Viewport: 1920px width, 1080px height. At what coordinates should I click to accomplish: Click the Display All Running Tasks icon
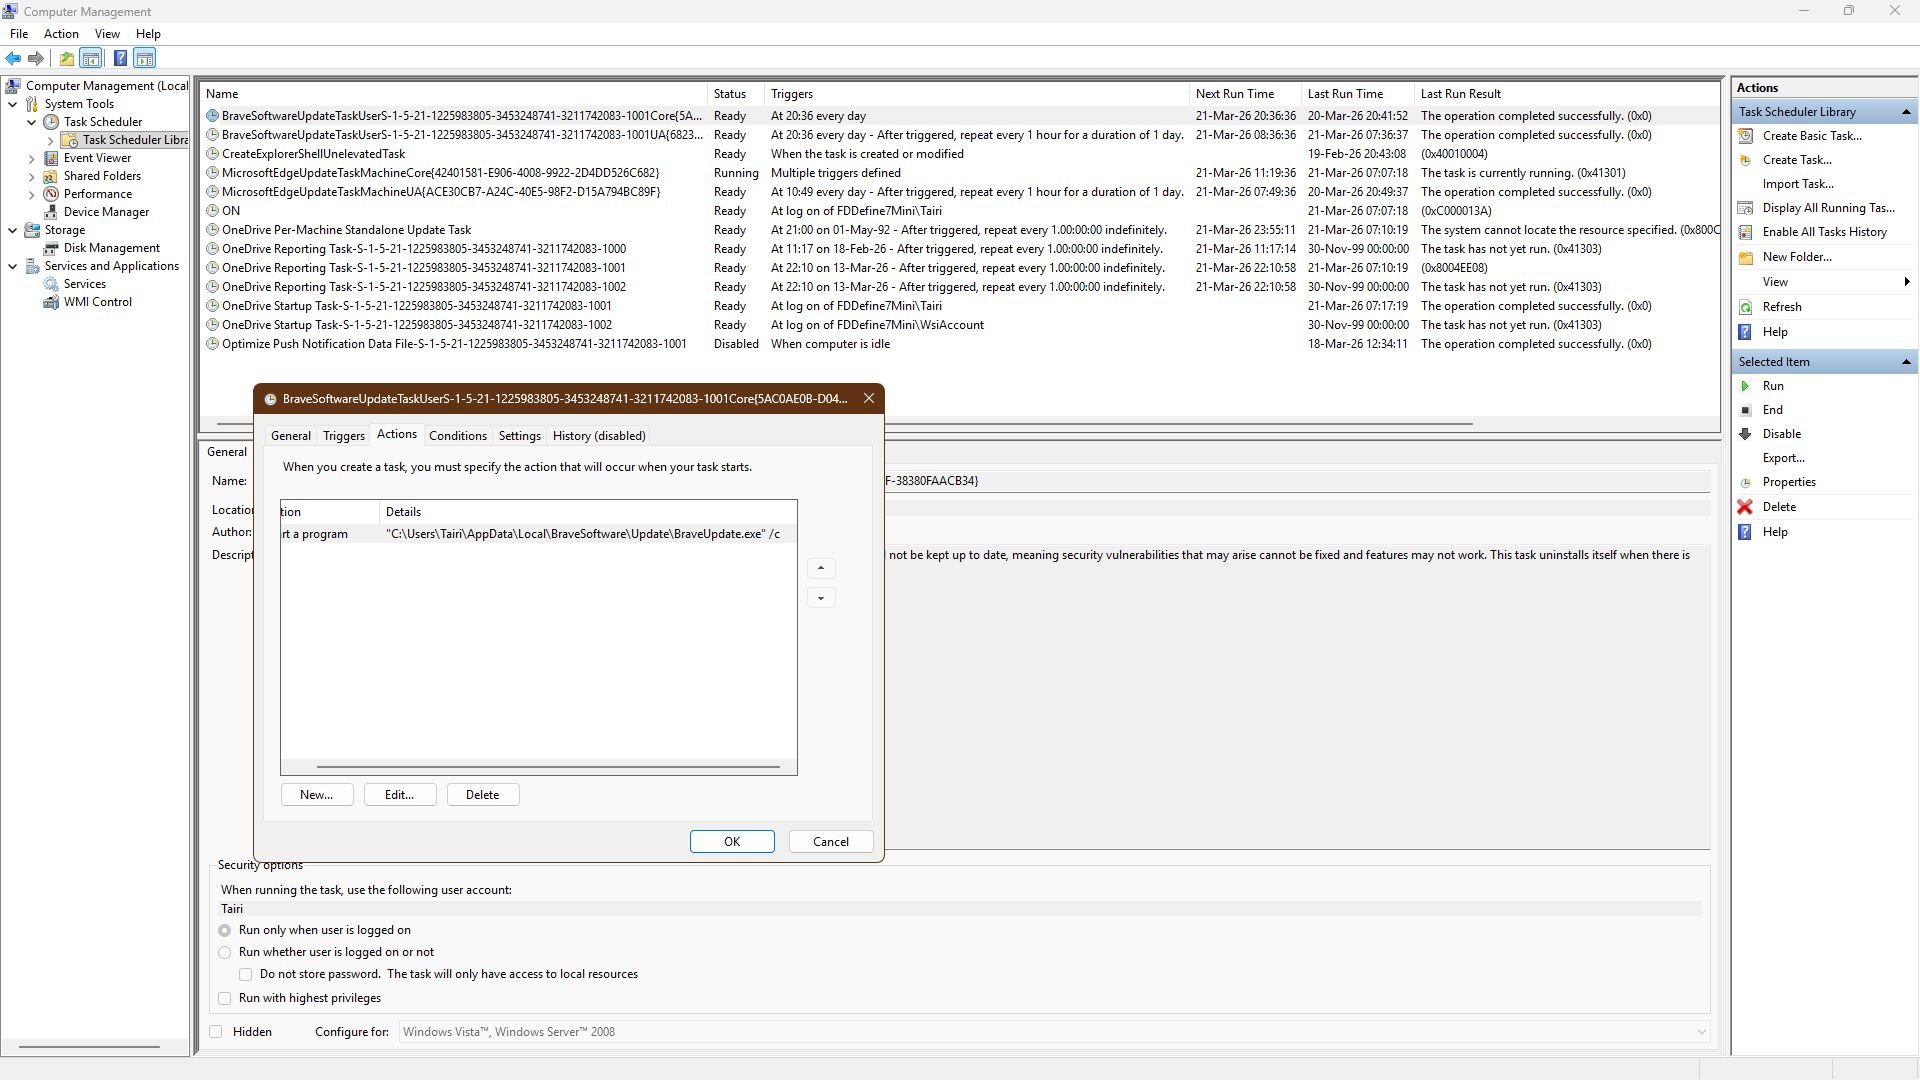coord(1745,208)
